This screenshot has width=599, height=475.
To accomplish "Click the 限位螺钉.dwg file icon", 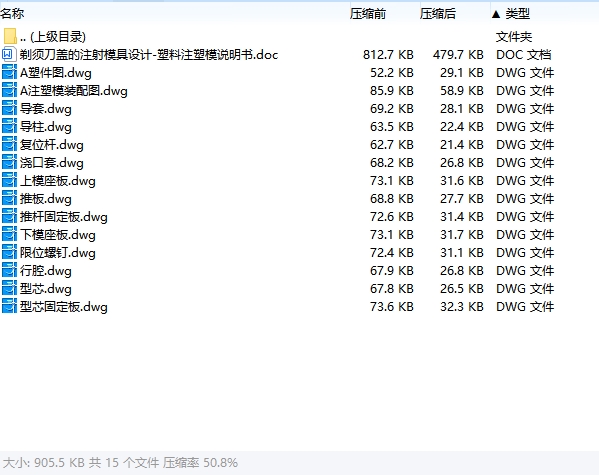I will point(9,253).
